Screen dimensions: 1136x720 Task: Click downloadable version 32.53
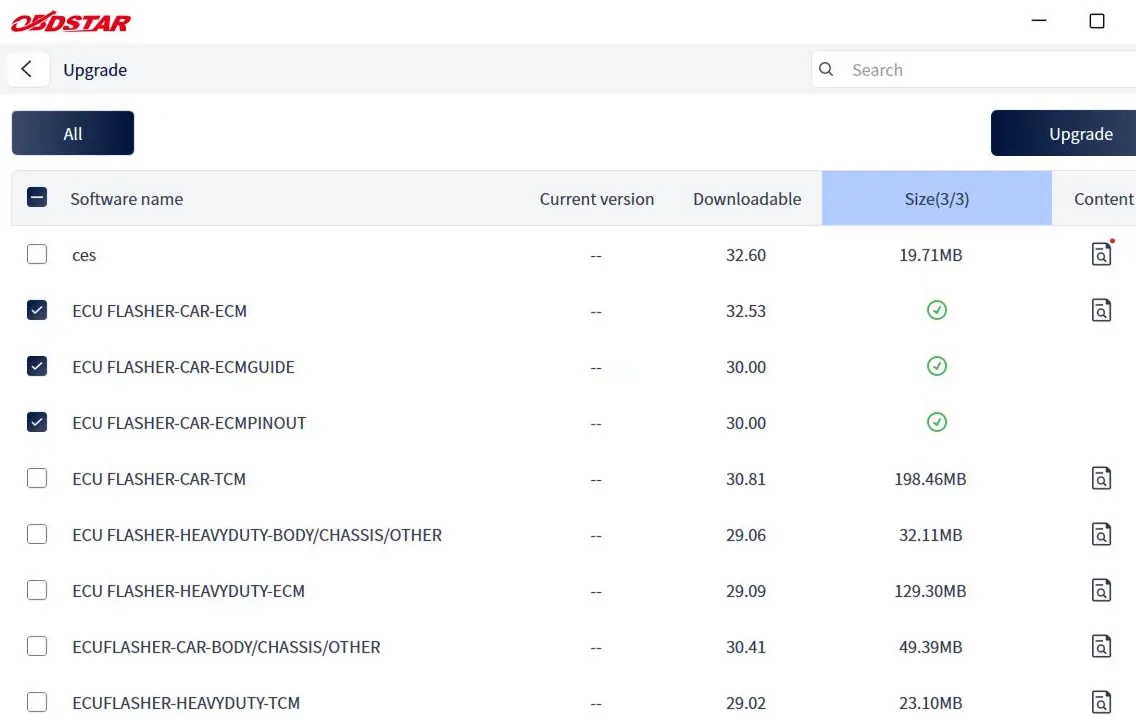(x=746, y=311)
